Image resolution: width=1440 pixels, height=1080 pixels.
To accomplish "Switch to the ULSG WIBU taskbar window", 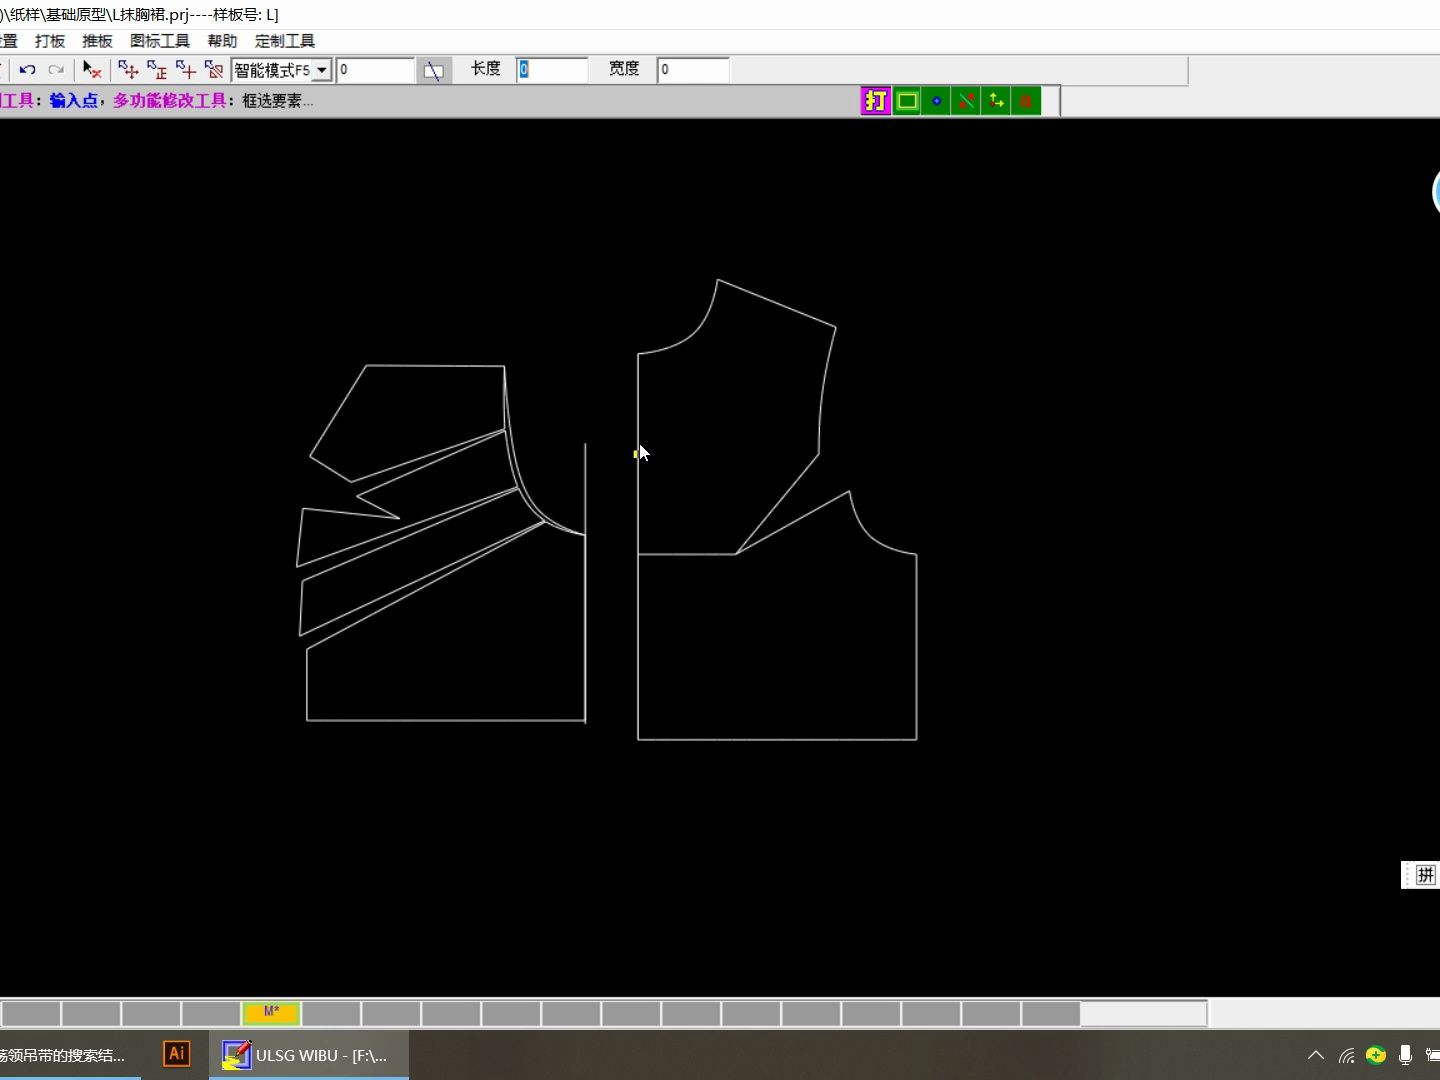I will 309,1055.
